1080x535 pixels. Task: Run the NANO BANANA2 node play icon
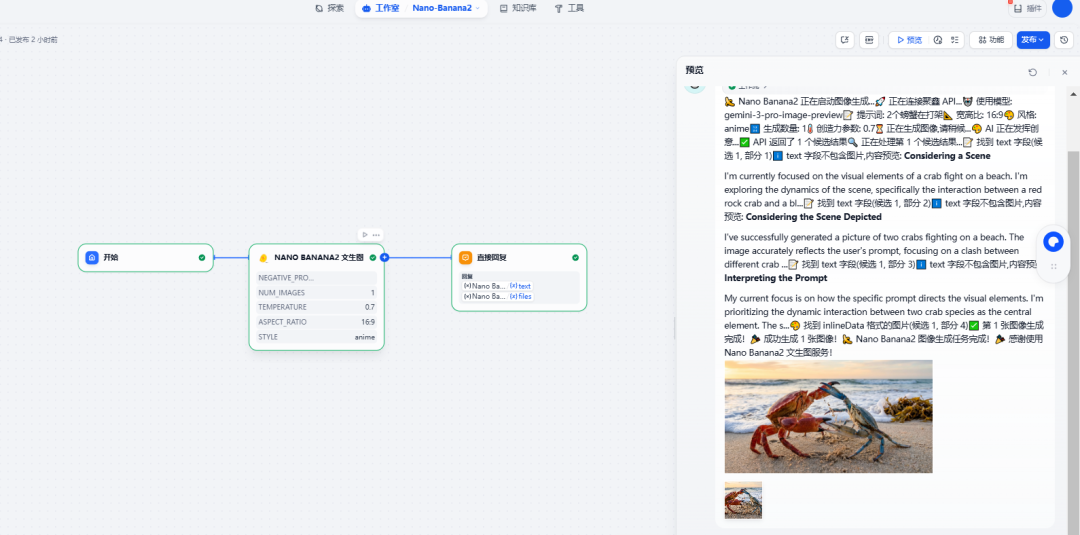coord(365,235)
